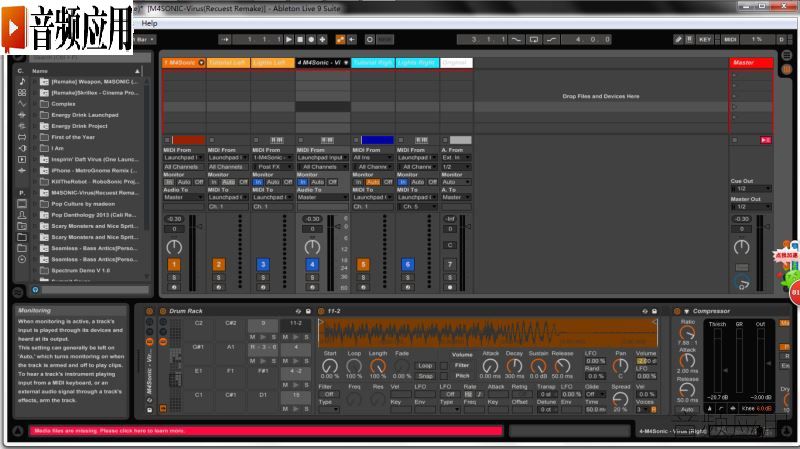Open the Clips category in the browser
The height and width of the screenshot is (449, 800).
(x=22, y=159)
